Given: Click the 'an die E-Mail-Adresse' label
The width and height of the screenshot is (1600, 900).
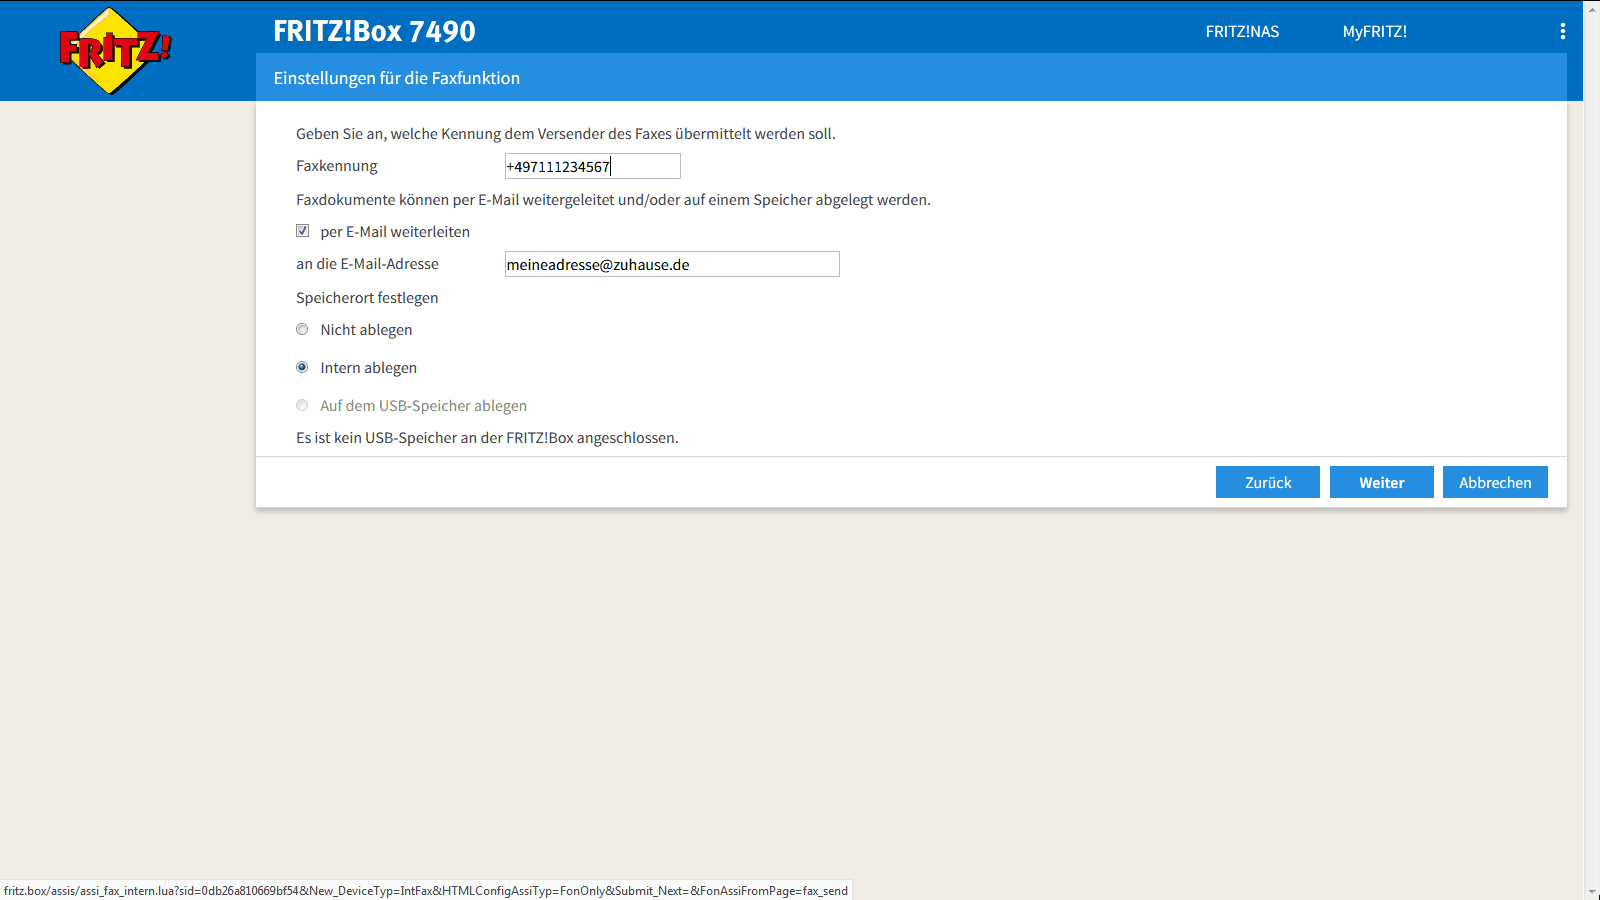Looking at the screenshot, I should point(367,264).
